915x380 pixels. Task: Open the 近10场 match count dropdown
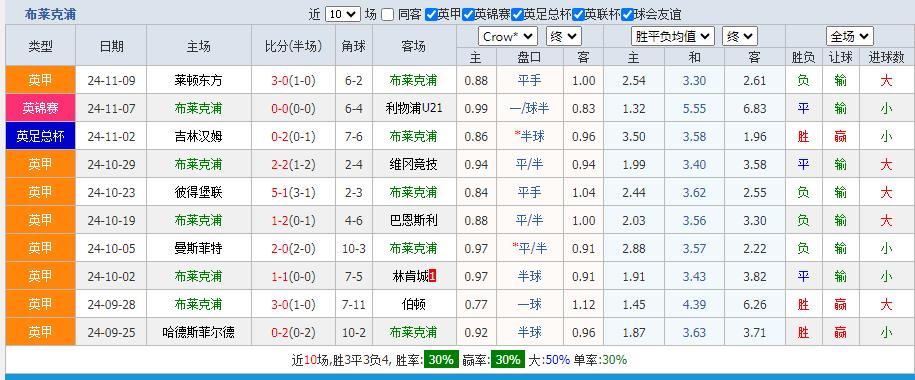tap(343, 14)
